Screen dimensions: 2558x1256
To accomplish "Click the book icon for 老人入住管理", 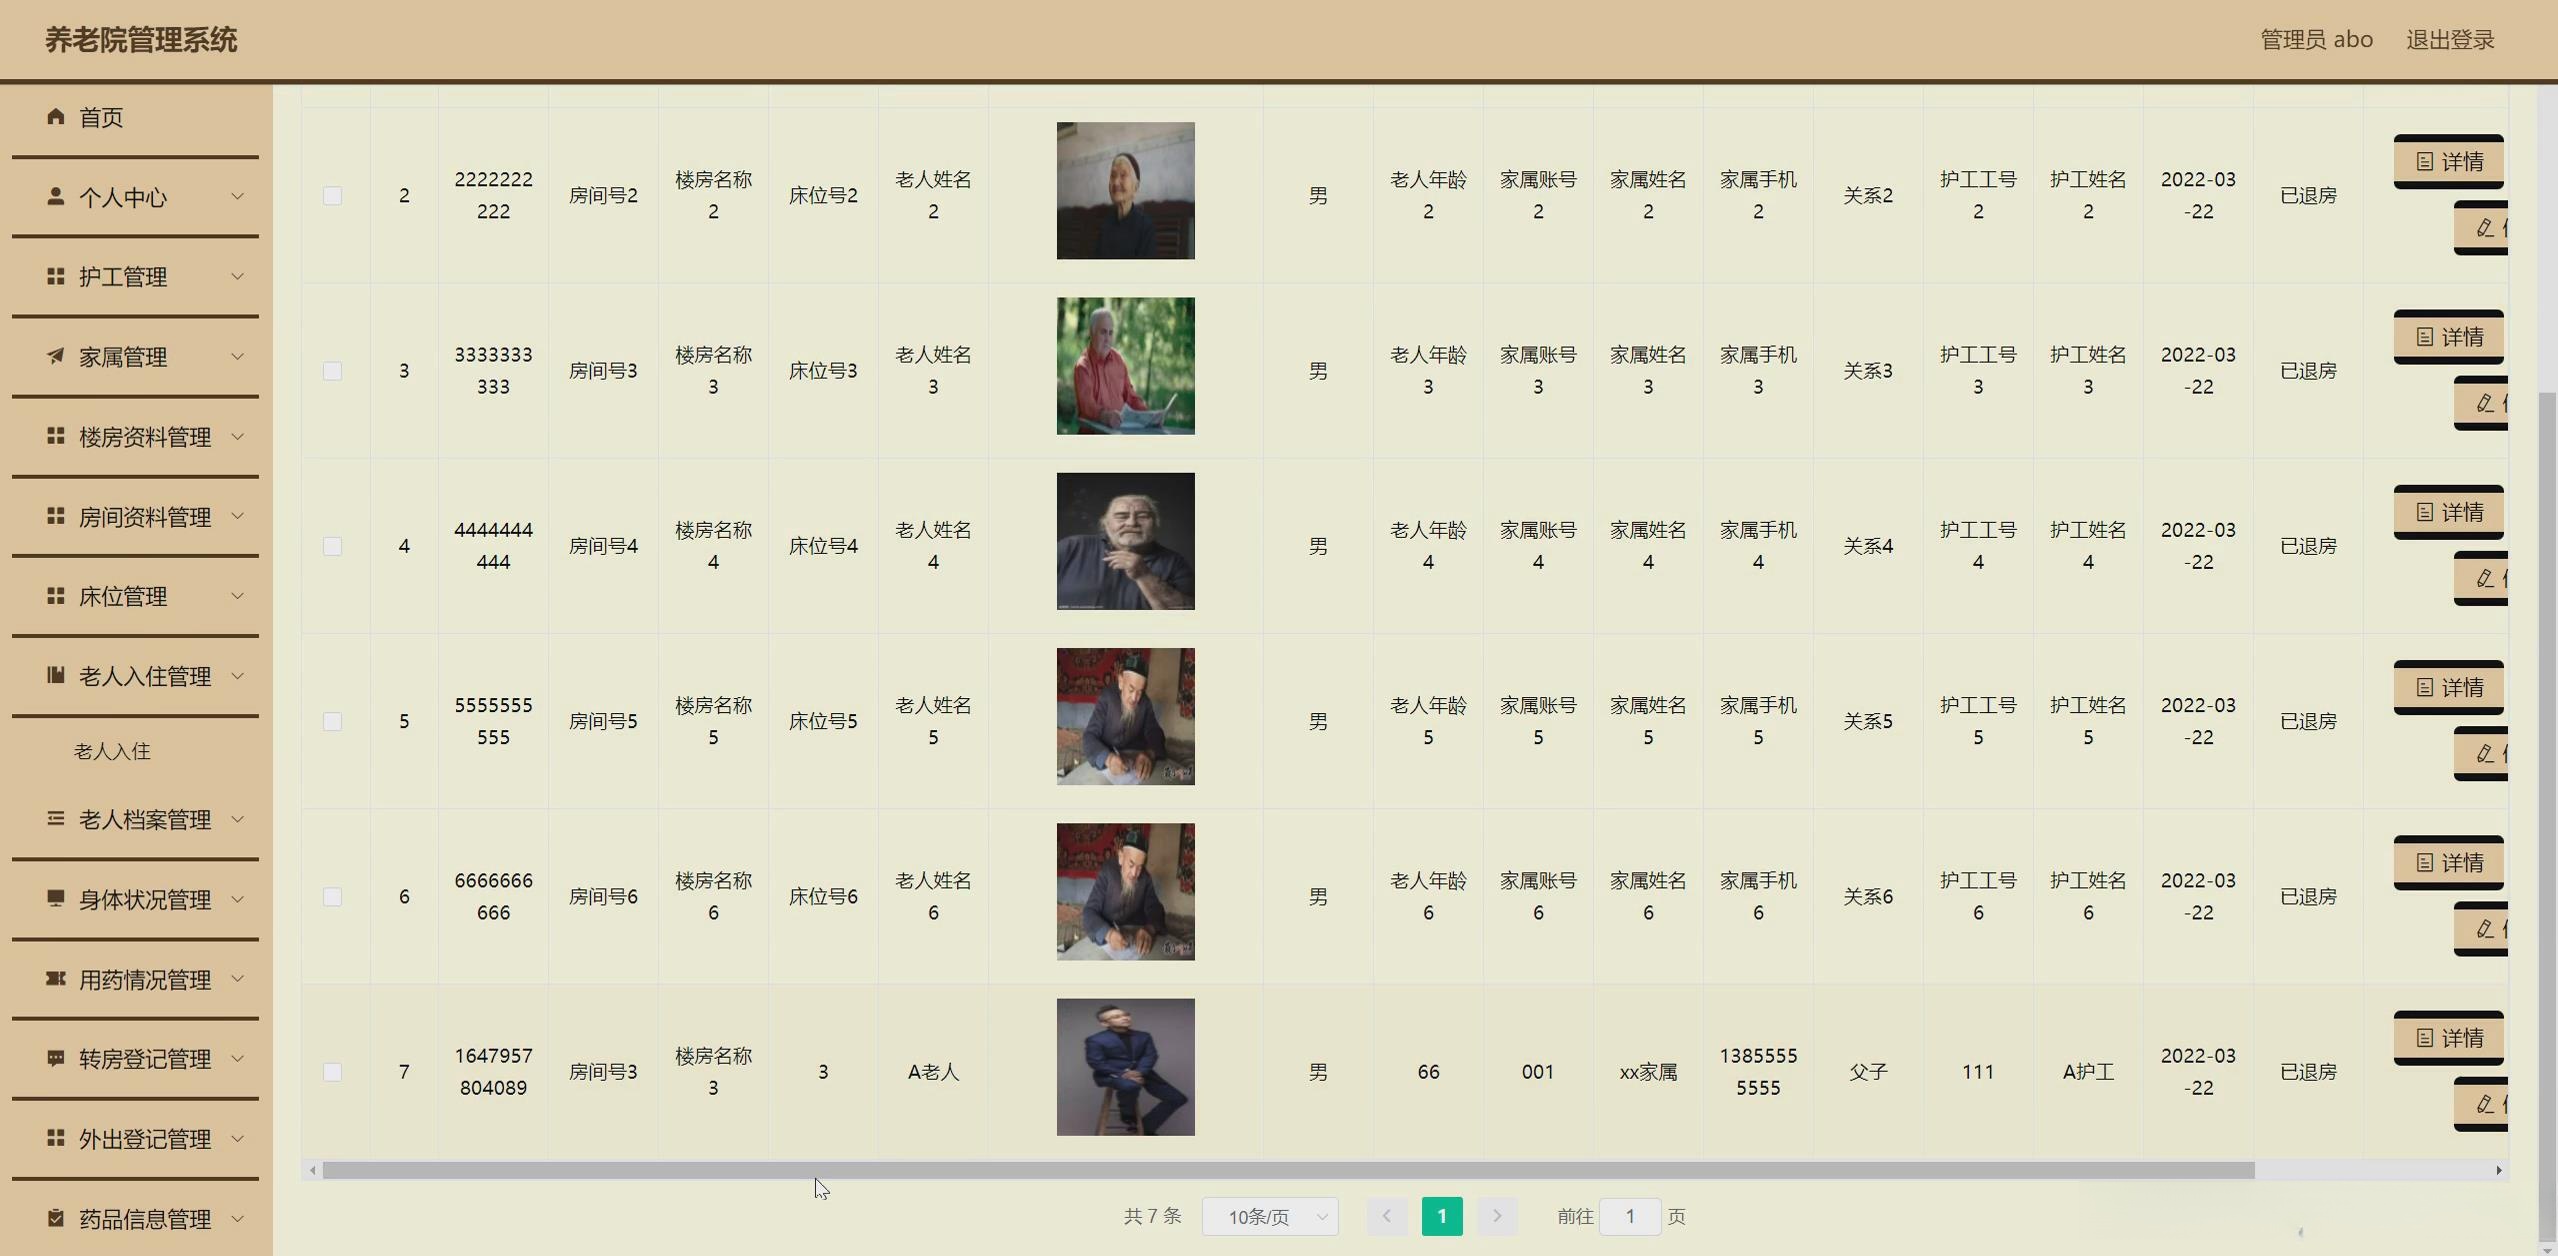I will pyautogui.click(x=56, y=676).
